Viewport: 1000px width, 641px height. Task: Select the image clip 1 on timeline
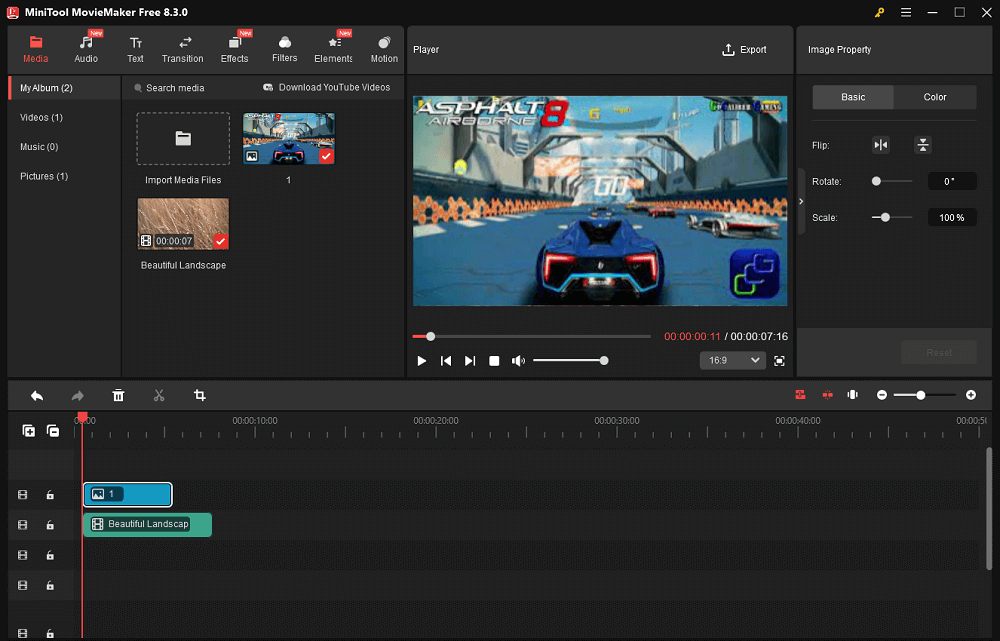point(128,494)
